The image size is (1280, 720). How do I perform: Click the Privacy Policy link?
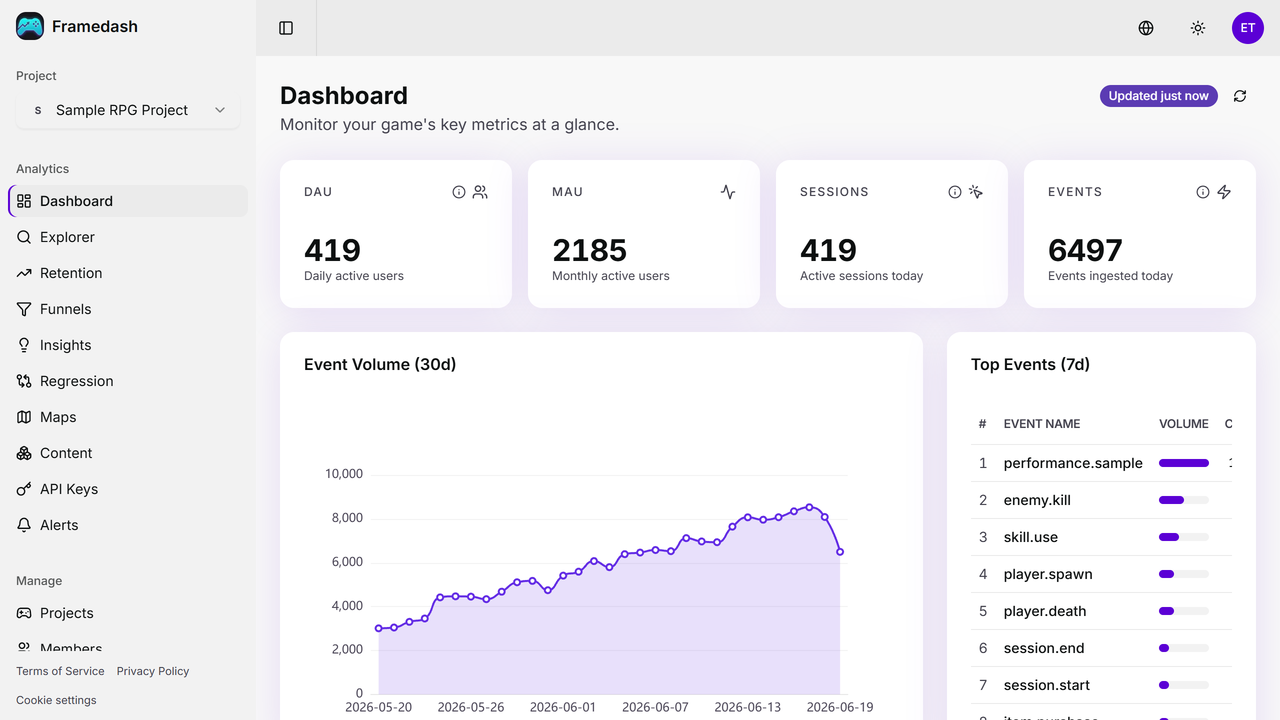[x=153, y=671]
